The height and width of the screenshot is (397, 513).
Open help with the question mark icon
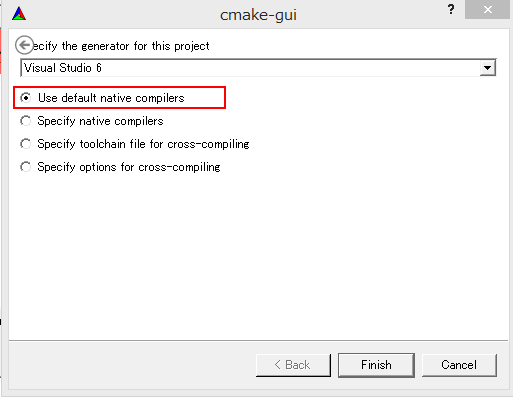click(451, 9)
